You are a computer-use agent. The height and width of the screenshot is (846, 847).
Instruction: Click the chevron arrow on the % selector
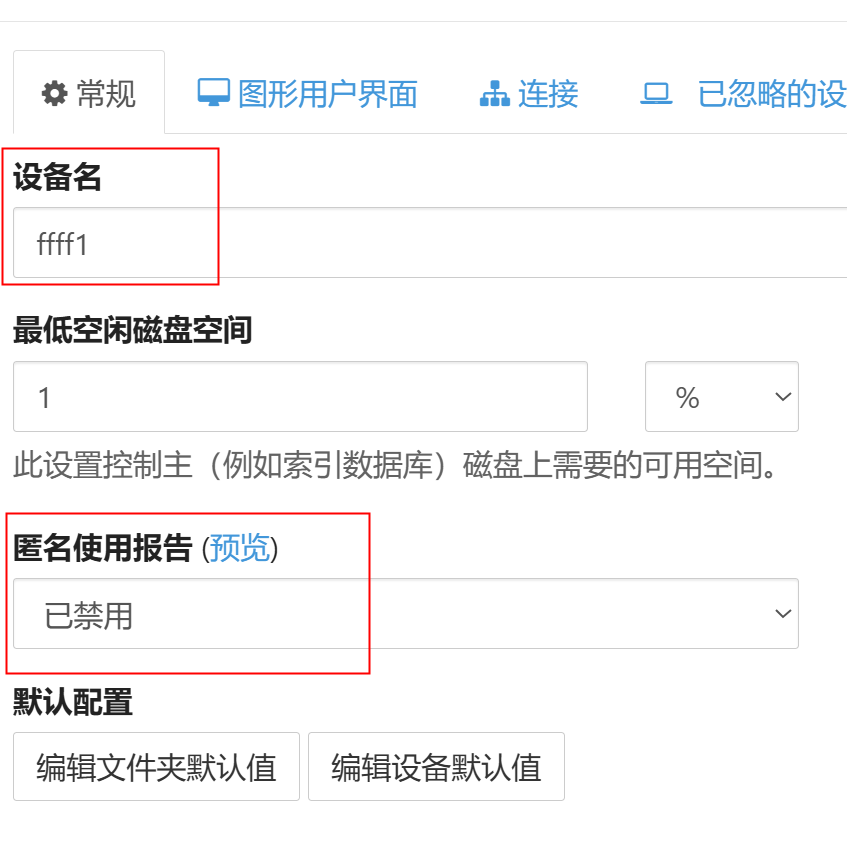[783, 397]
